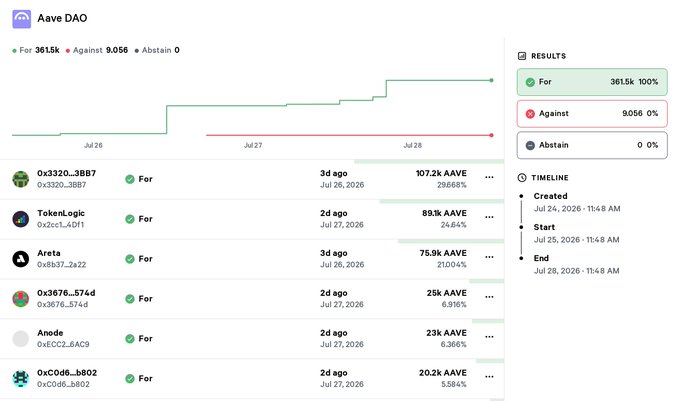Toggle the For series in chart legend

[36, 50]
